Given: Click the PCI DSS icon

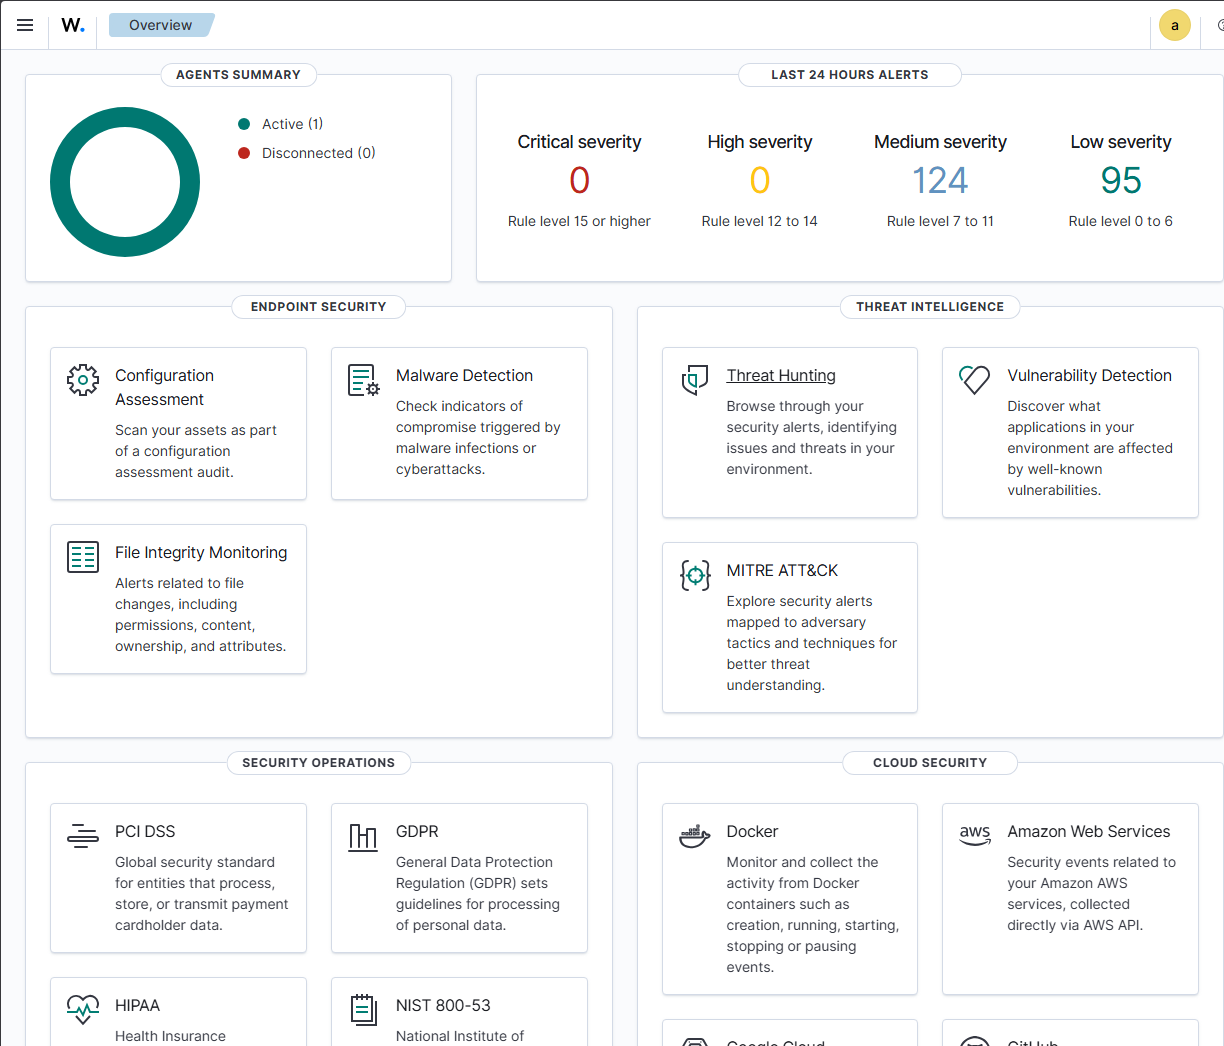Looking at the screenshot, I should [83, 836].
